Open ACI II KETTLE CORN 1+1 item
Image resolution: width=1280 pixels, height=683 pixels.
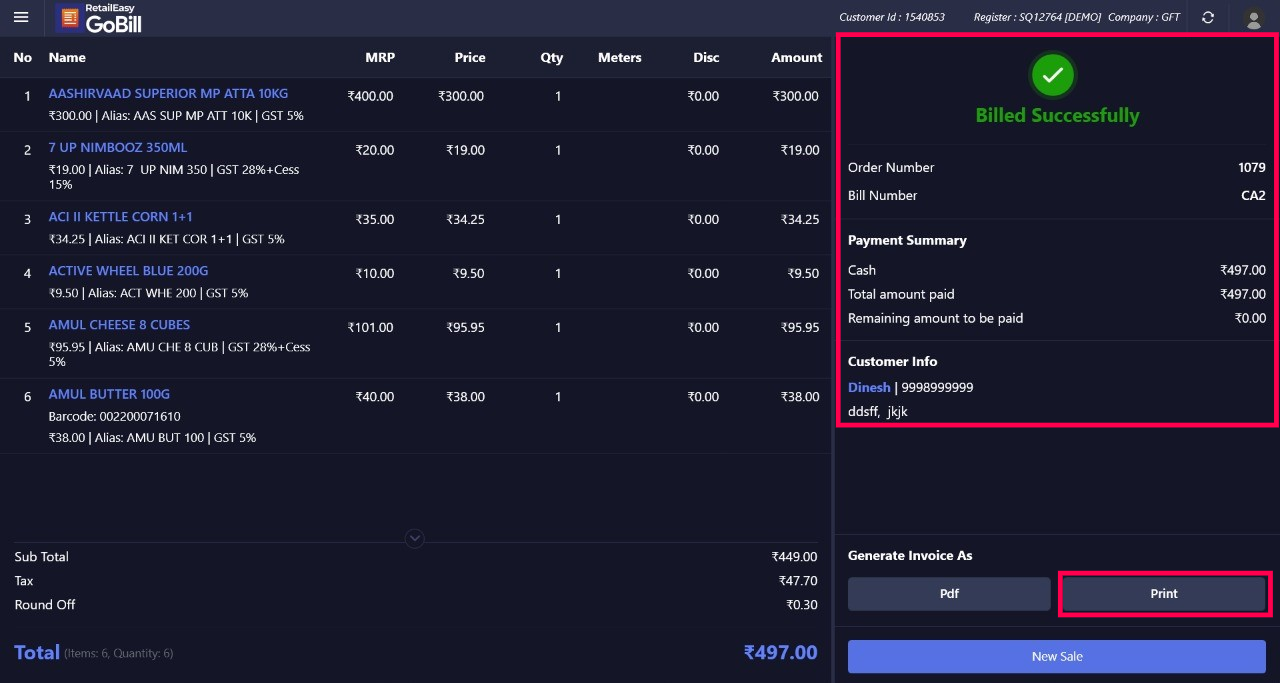coord(121,217)
